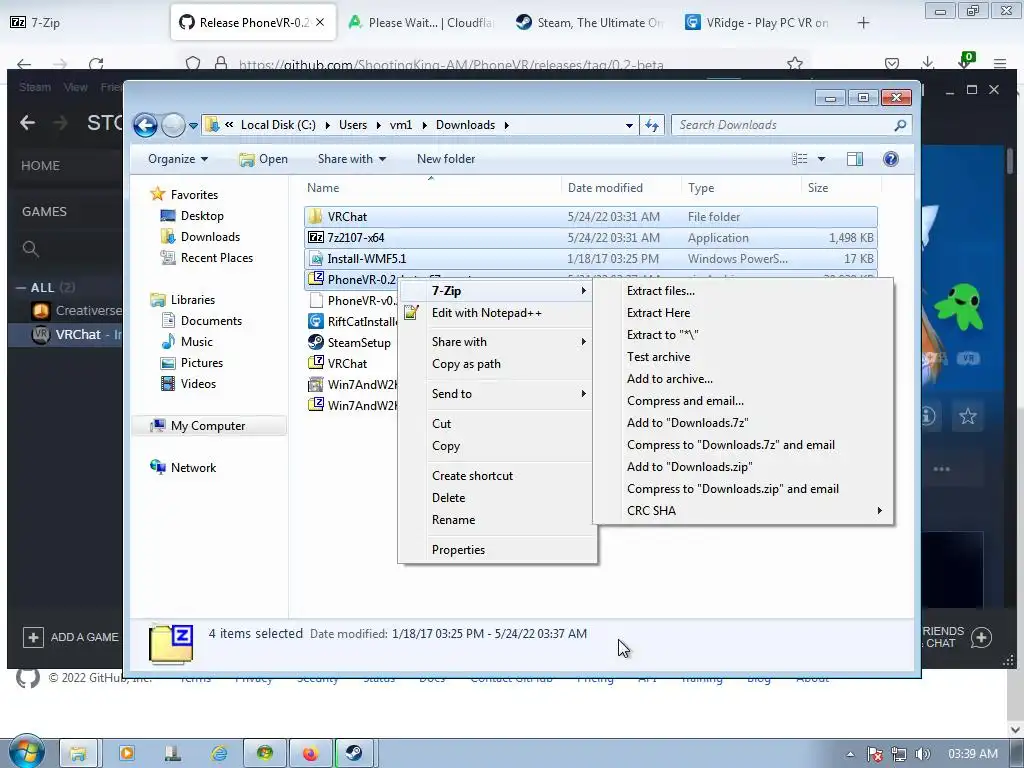Open address bar history dropdown arrow
Viewport: 1024px width, 768px height.
629,125
